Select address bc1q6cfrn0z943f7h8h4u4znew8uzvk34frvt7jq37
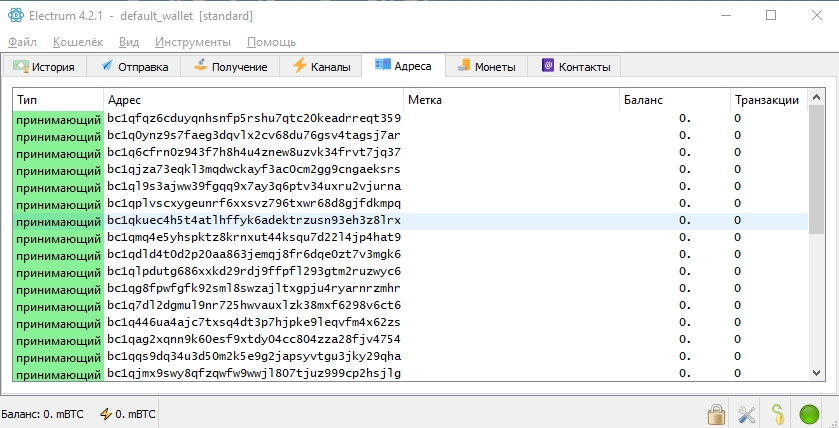The width and height of the screenshot is (839, 428). point(254,152)
